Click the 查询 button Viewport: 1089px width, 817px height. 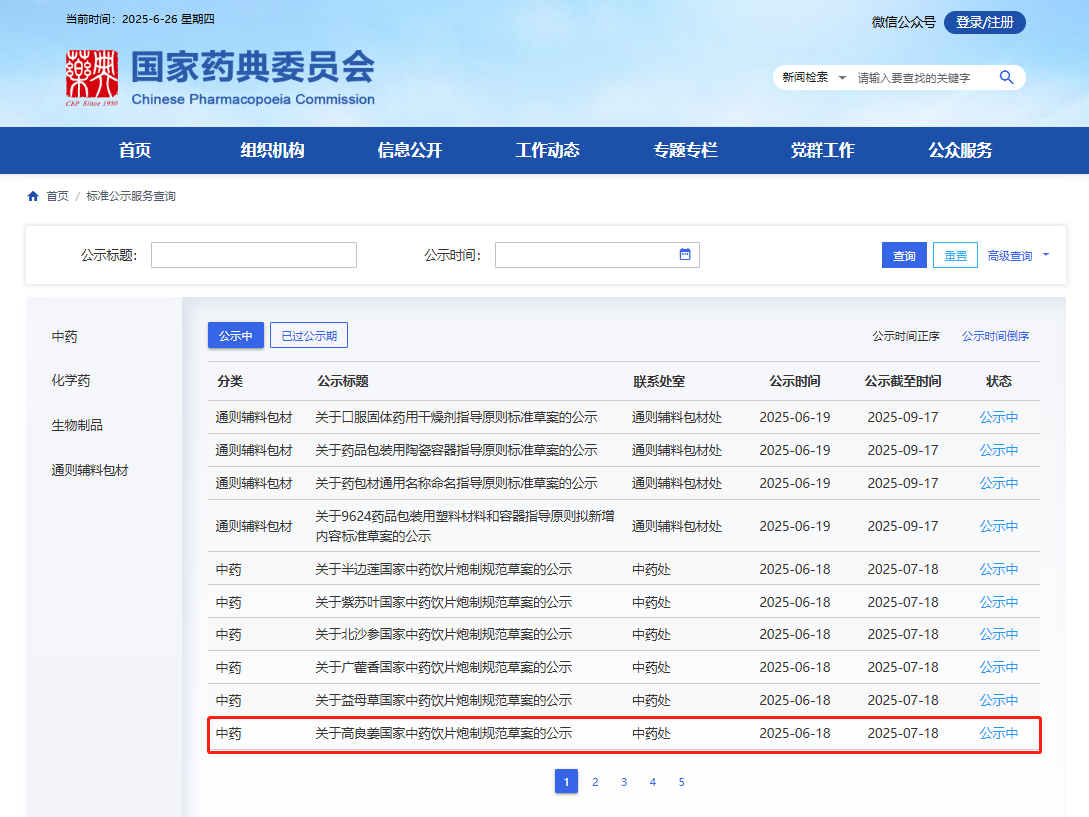904,256
